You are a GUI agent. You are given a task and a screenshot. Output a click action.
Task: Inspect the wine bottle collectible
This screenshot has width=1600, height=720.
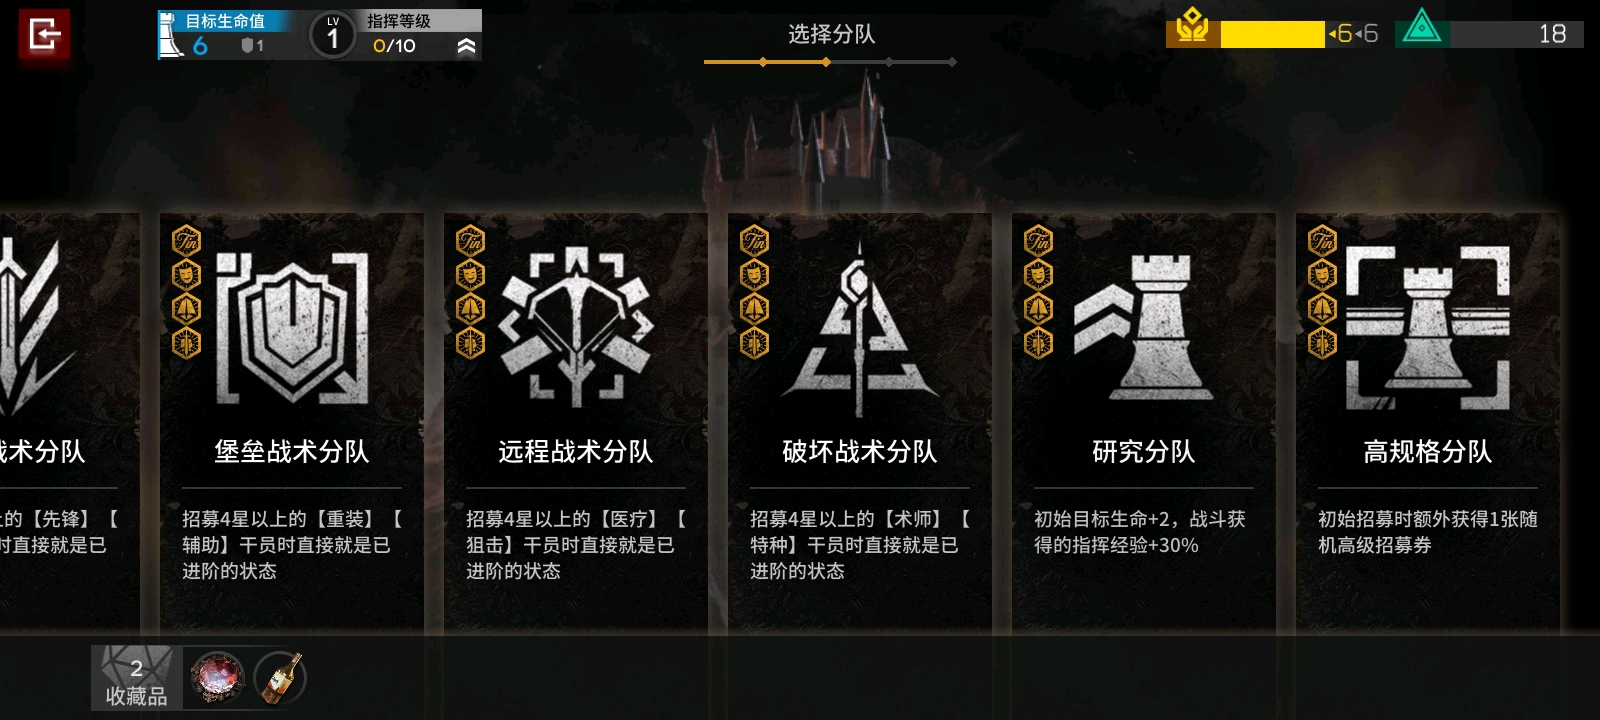click(x=280, y=677)
